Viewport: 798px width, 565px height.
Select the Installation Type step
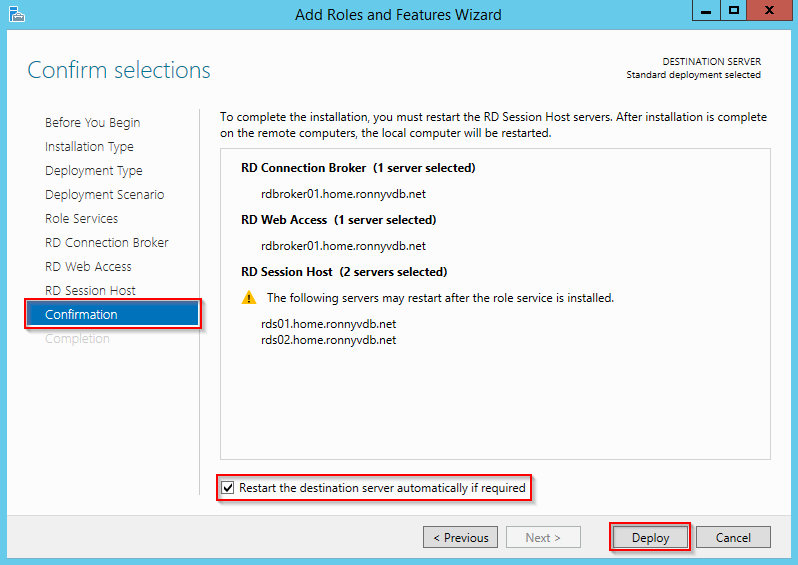89,147
